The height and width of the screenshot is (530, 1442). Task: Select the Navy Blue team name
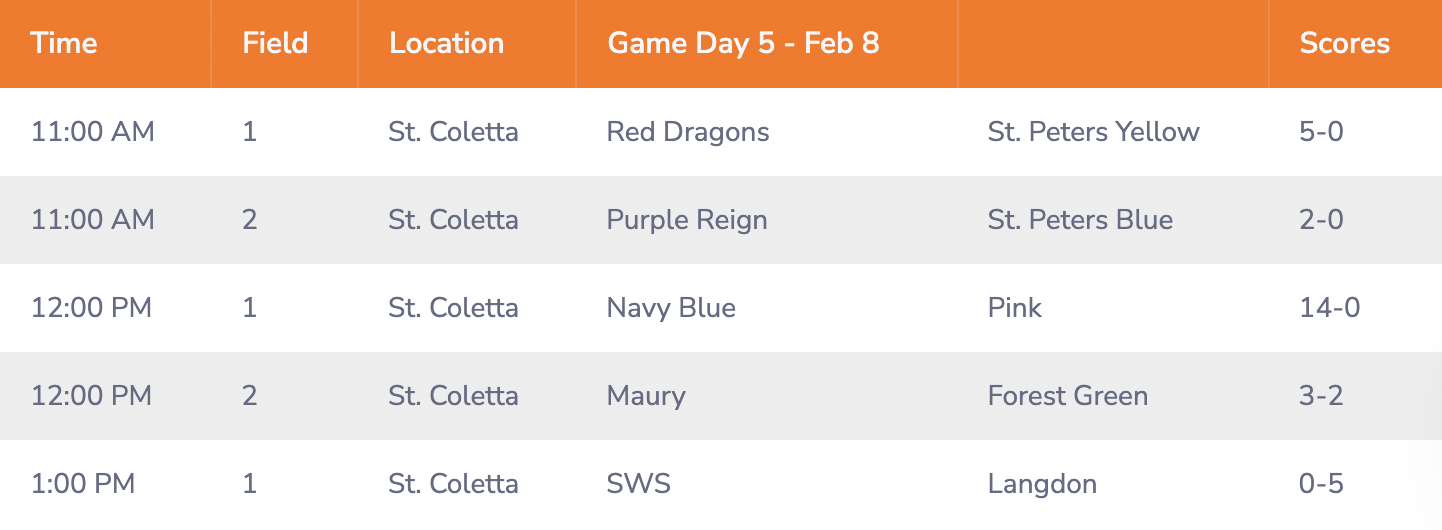(x=671, y=308)
